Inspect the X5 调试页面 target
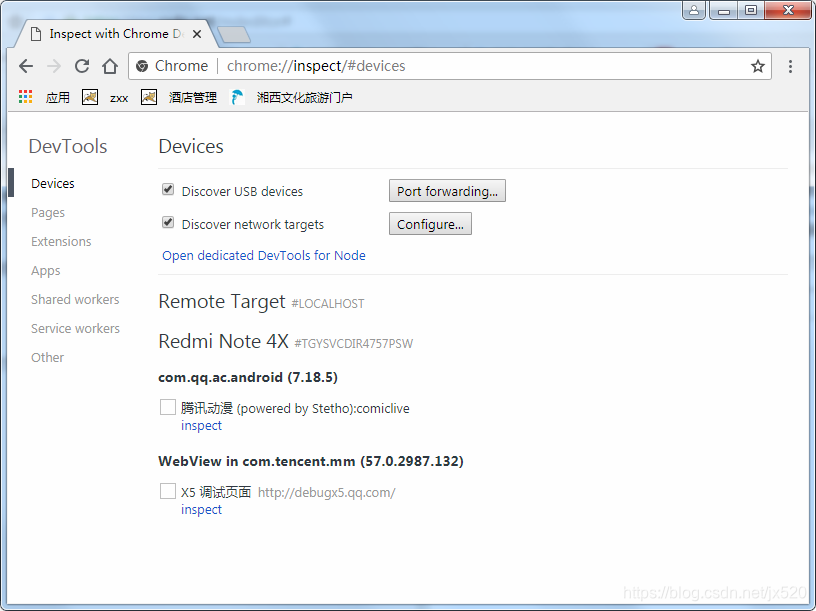The image size is (816, 611). [201, 510]
